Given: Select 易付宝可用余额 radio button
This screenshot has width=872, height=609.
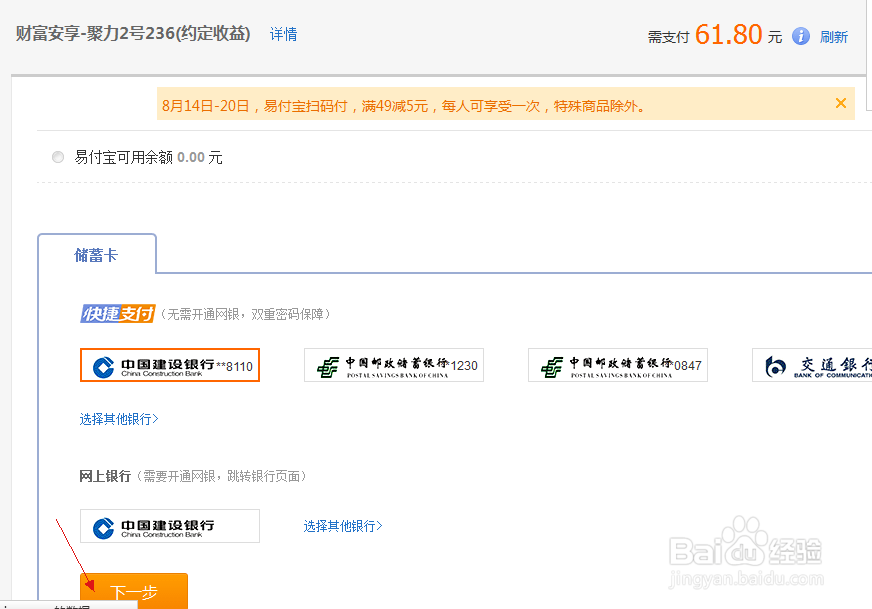Looking at the screenshot, I should point(58,157).
